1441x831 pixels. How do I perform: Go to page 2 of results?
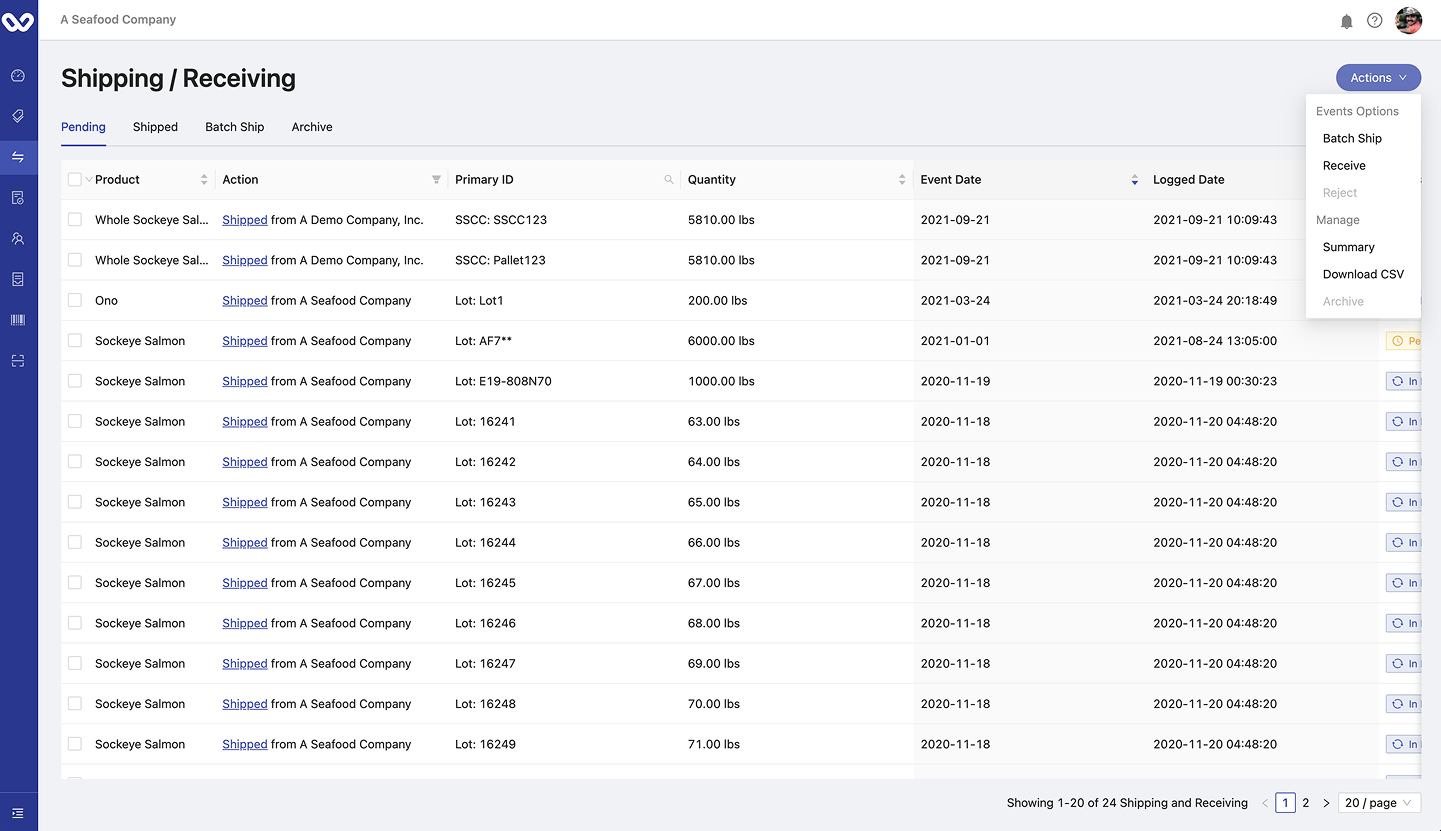tap(1306, 803)
